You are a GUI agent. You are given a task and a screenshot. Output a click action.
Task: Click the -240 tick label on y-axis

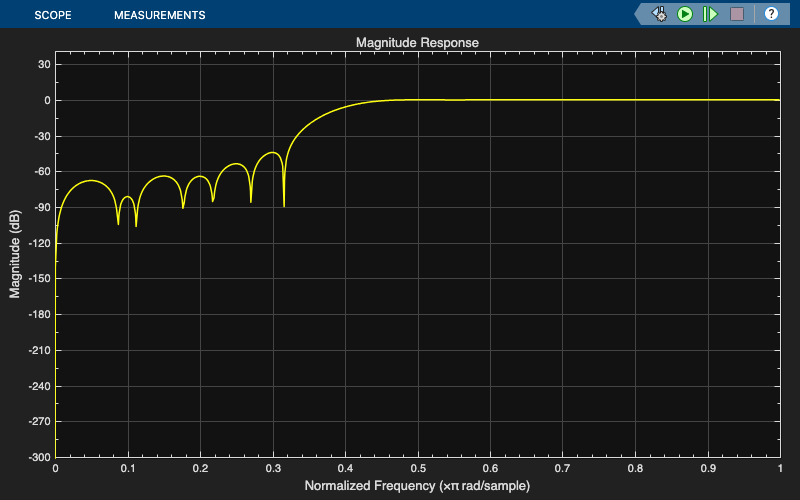(39, 386)
